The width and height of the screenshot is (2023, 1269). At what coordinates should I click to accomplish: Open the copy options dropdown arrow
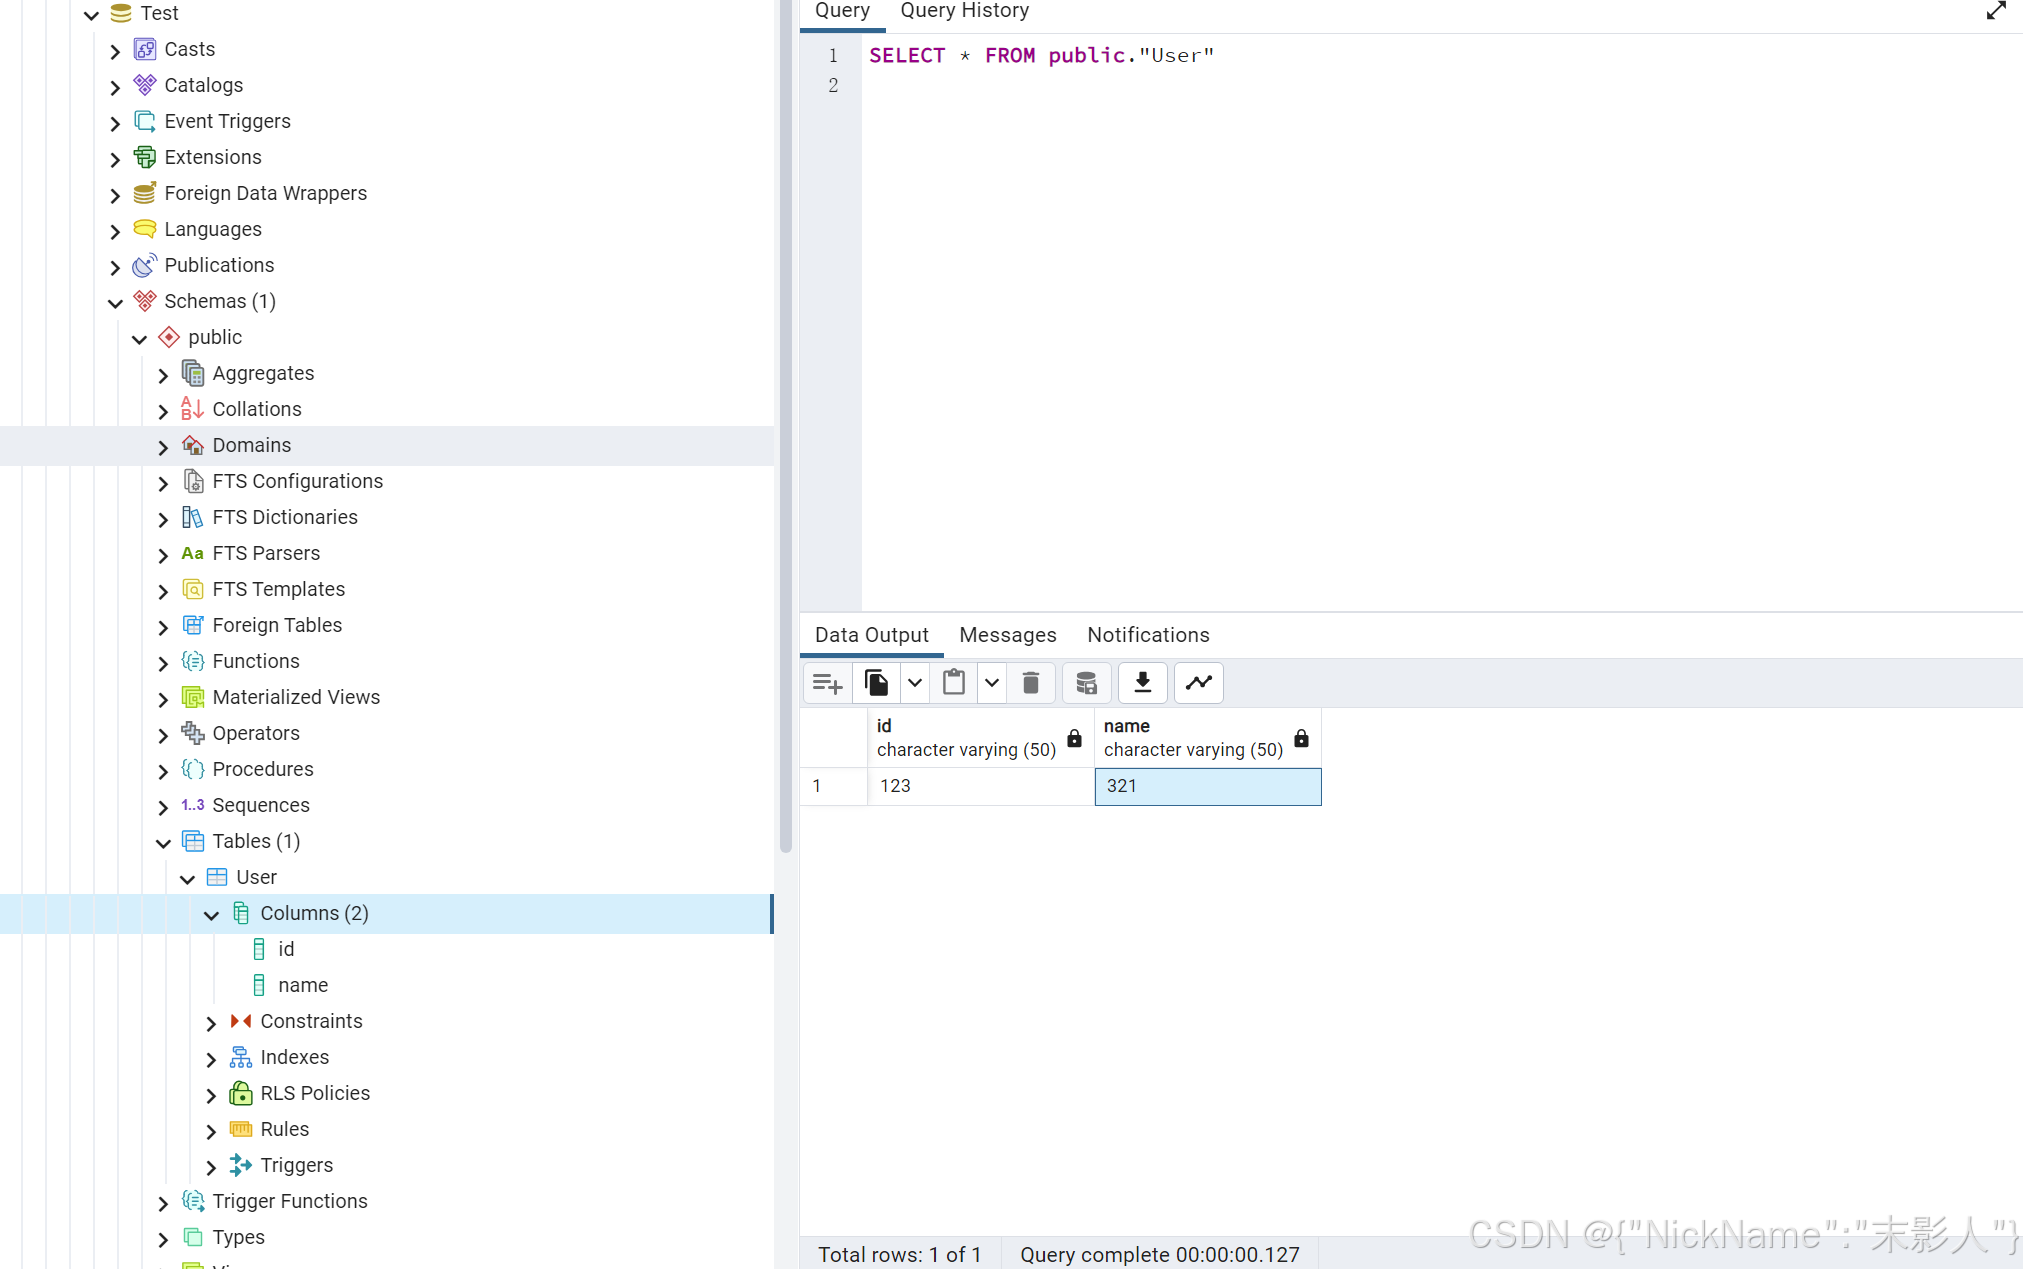(914, 683)
